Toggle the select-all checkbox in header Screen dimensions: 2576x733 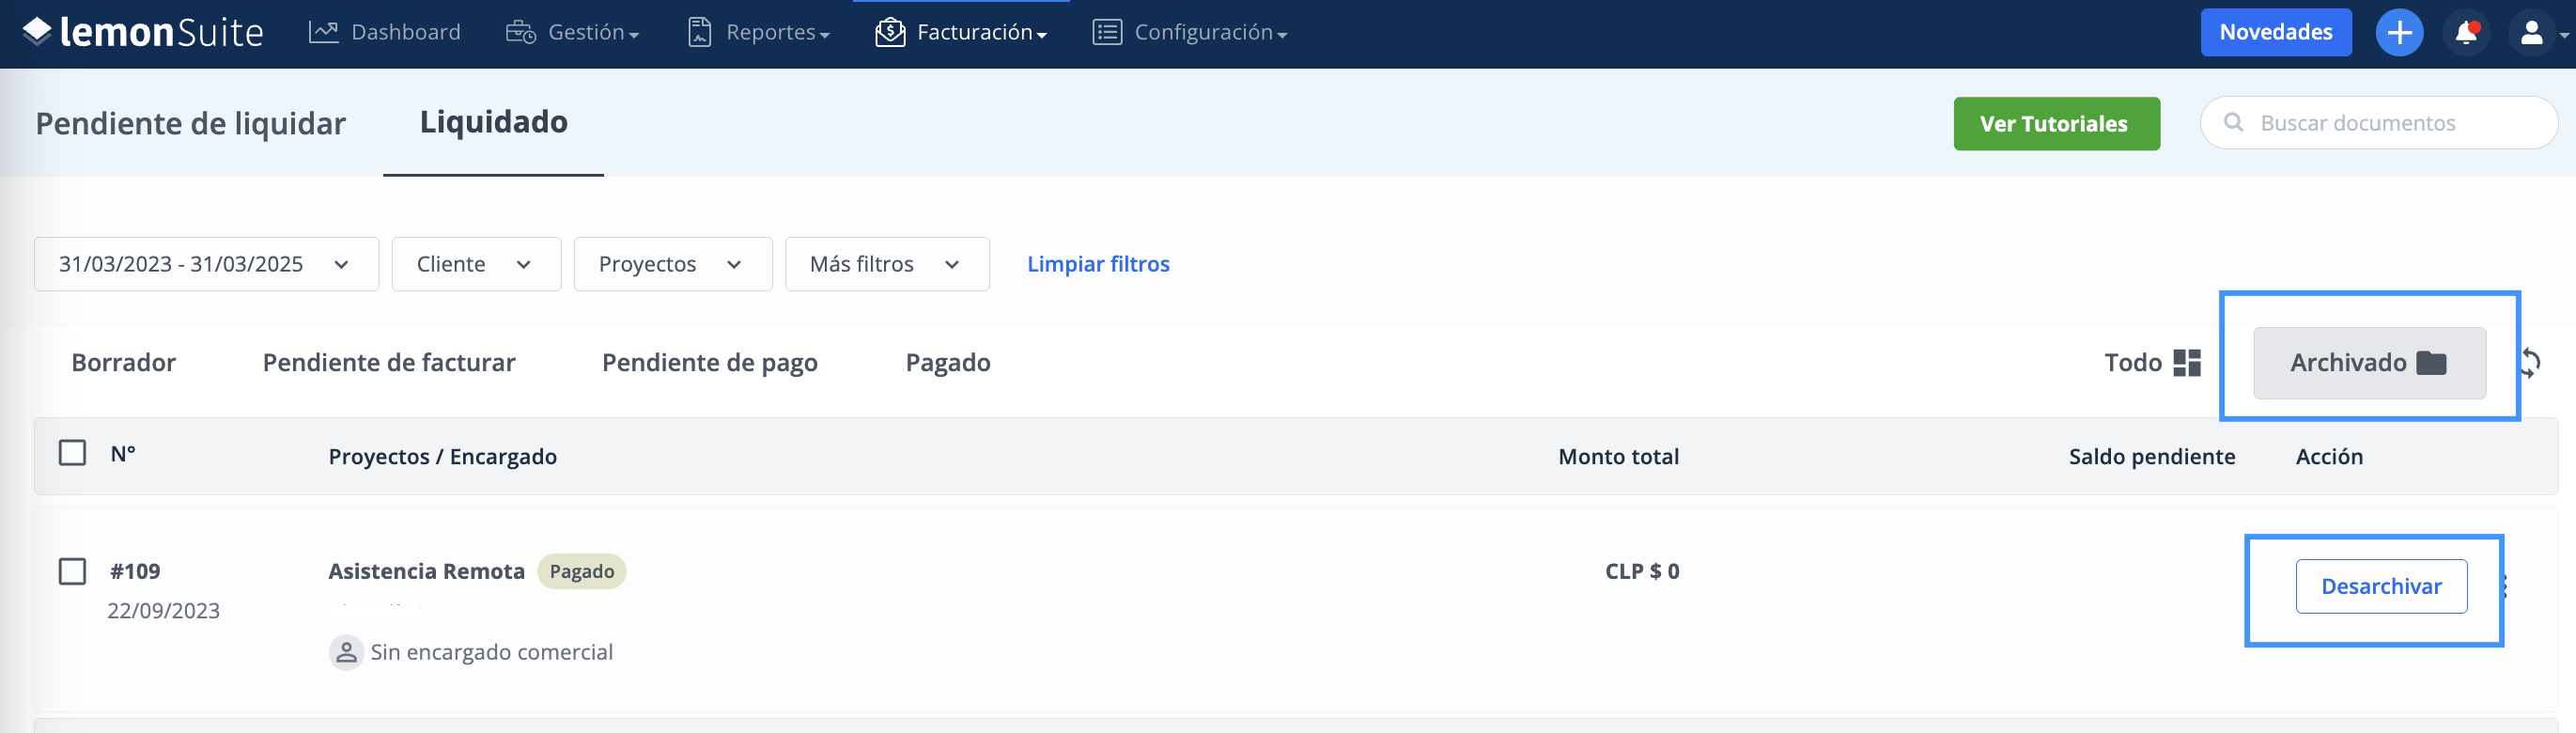pyautogui.click(x=72, y=453)
